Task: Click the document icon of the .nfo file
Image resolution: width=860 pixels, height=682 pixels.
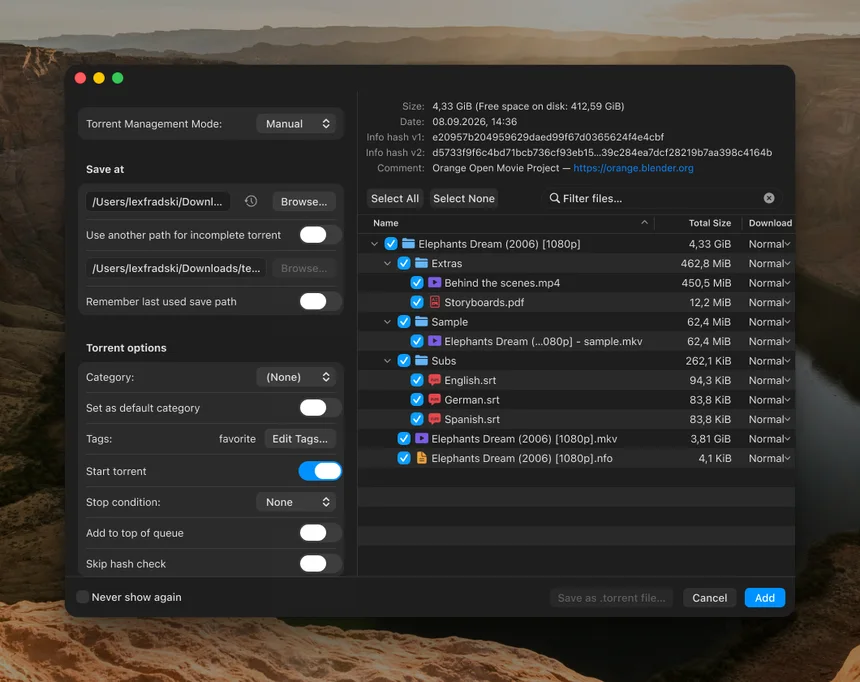Action: click(x=421, y=458)
